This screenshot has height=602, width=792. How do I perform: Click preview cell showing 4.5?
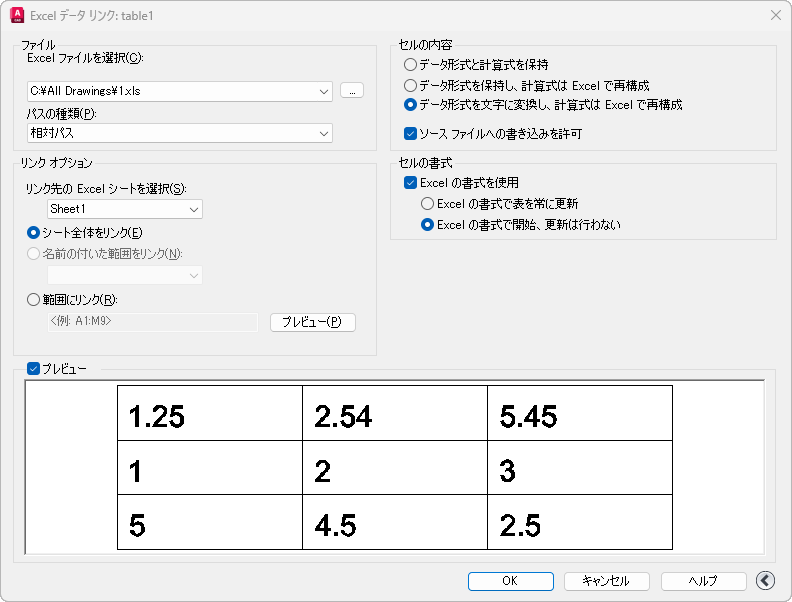pyautogui.click(x=395, y=522)
